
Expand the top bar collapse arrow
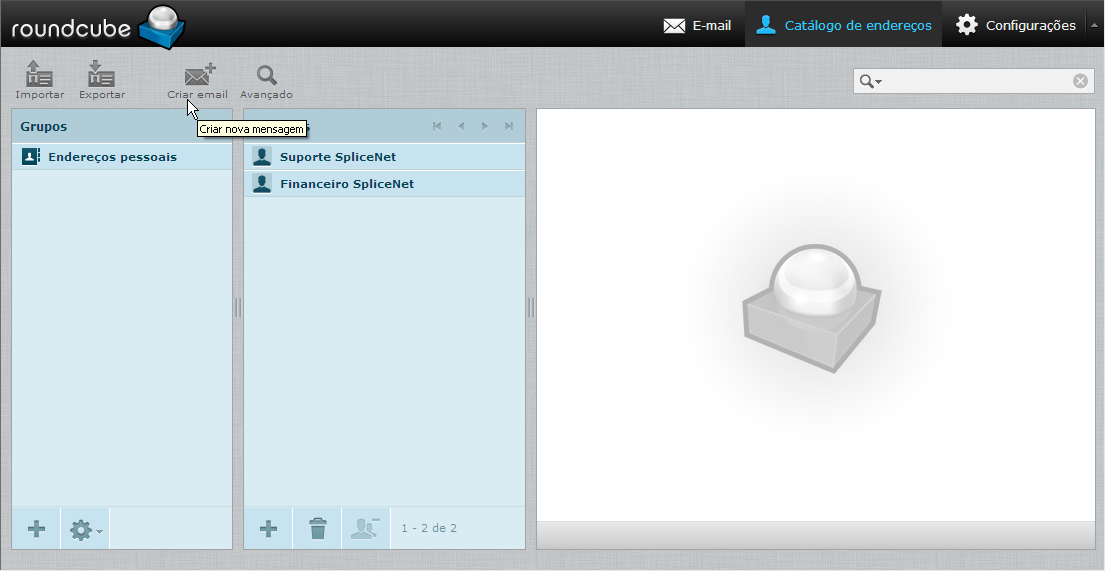click(1094, 25)
